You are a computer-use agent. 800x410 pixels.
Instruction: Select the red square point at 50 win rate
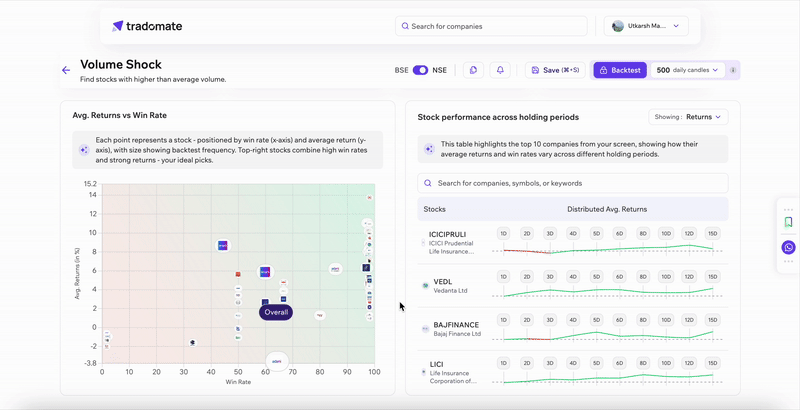(238, 274)
